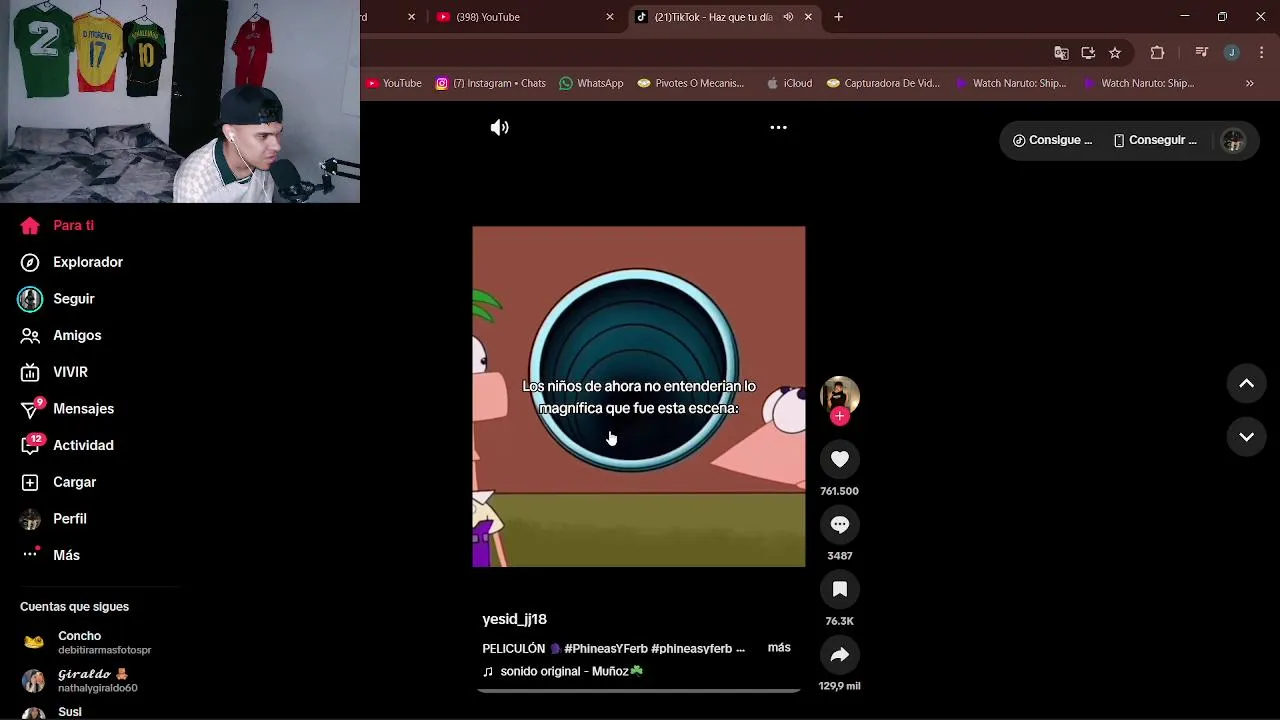Click Consigue coins button

(x=1052, y=140)
